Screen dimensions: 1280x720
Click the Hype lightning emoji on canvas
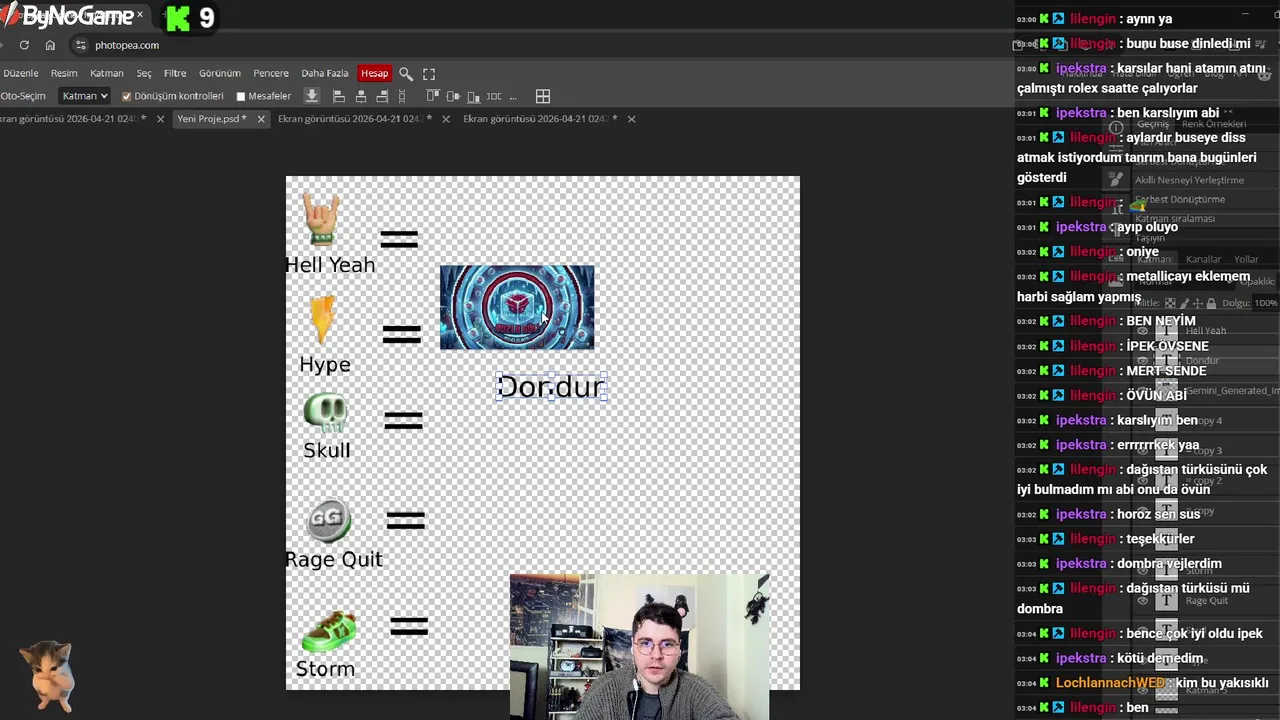click(322, 320)
